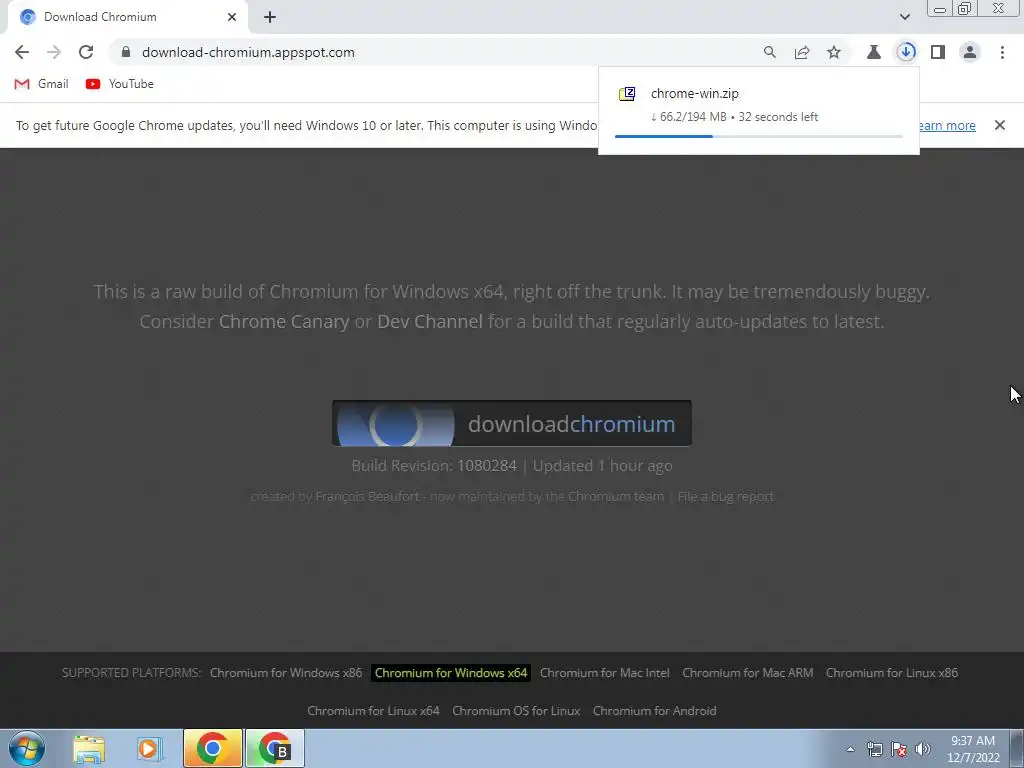Screen dimensions: 1024x768
Task: Toggle the downloads bubble icon
Action: coord(906,52)
